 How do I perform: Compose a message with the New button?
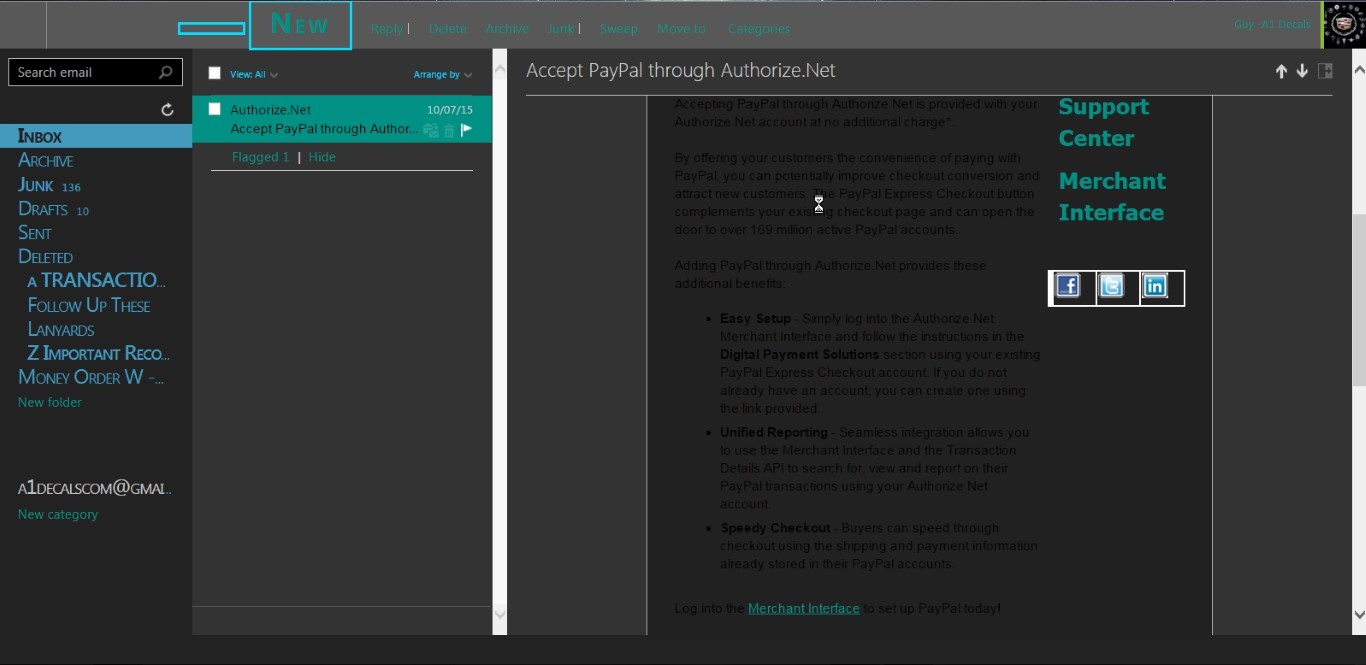[x=300, y=25]
